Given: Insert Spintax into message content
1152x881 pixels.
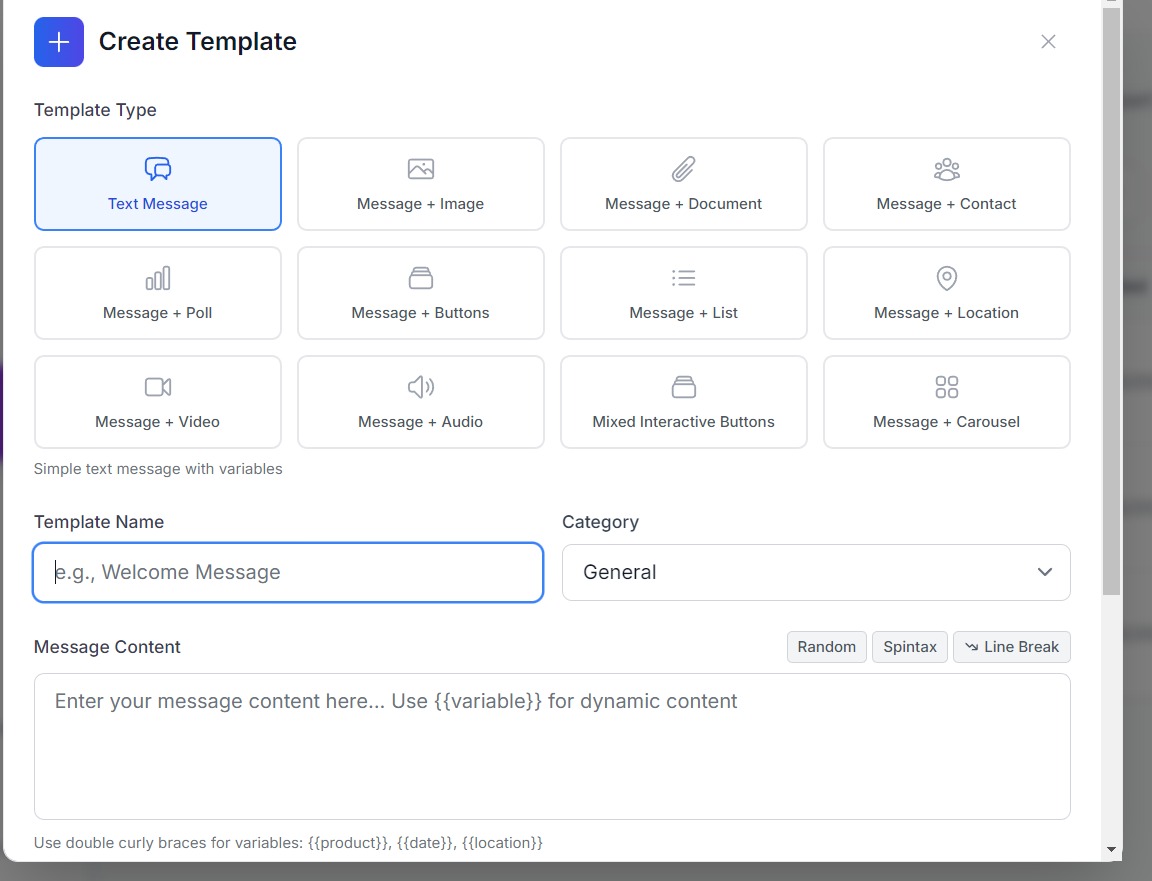Looking at the screenshot, I should [x=910, y=647].
